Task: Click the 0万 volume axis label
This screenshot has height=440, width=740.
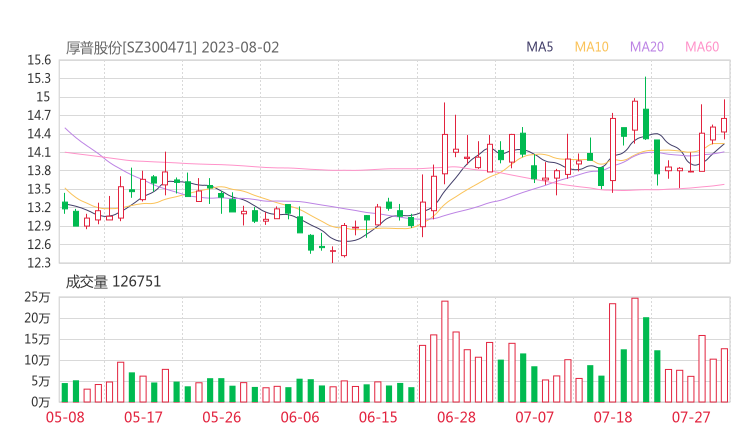Action: pyautogui.click(x=41, y=402)
